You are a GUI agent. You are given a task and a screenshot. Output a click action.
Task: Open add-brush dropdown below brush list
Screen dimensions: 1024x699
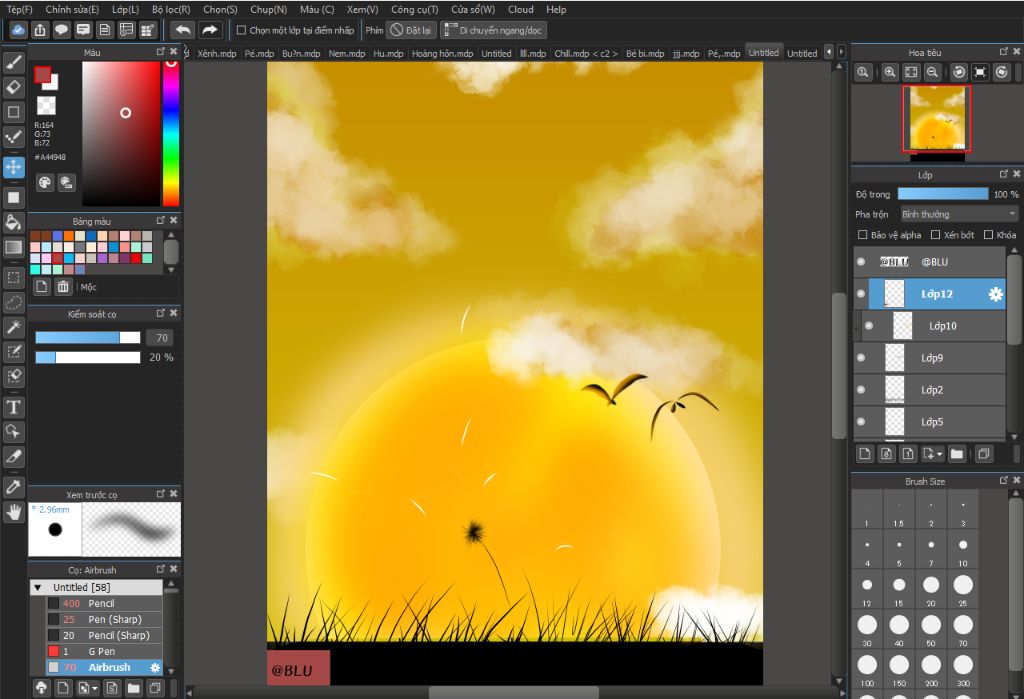(x=95, y=688)
